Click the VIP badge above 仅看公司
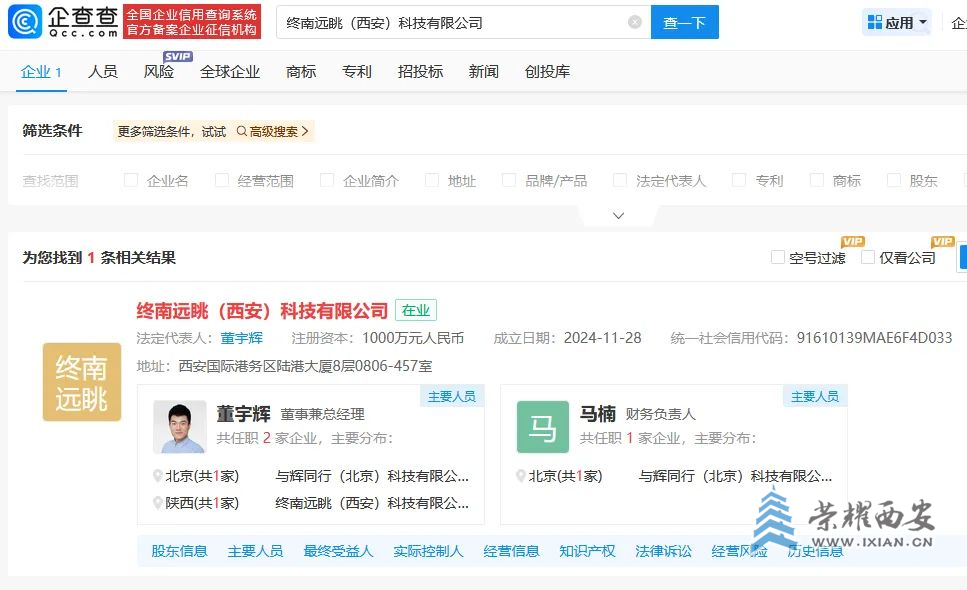 coord(943,242)
